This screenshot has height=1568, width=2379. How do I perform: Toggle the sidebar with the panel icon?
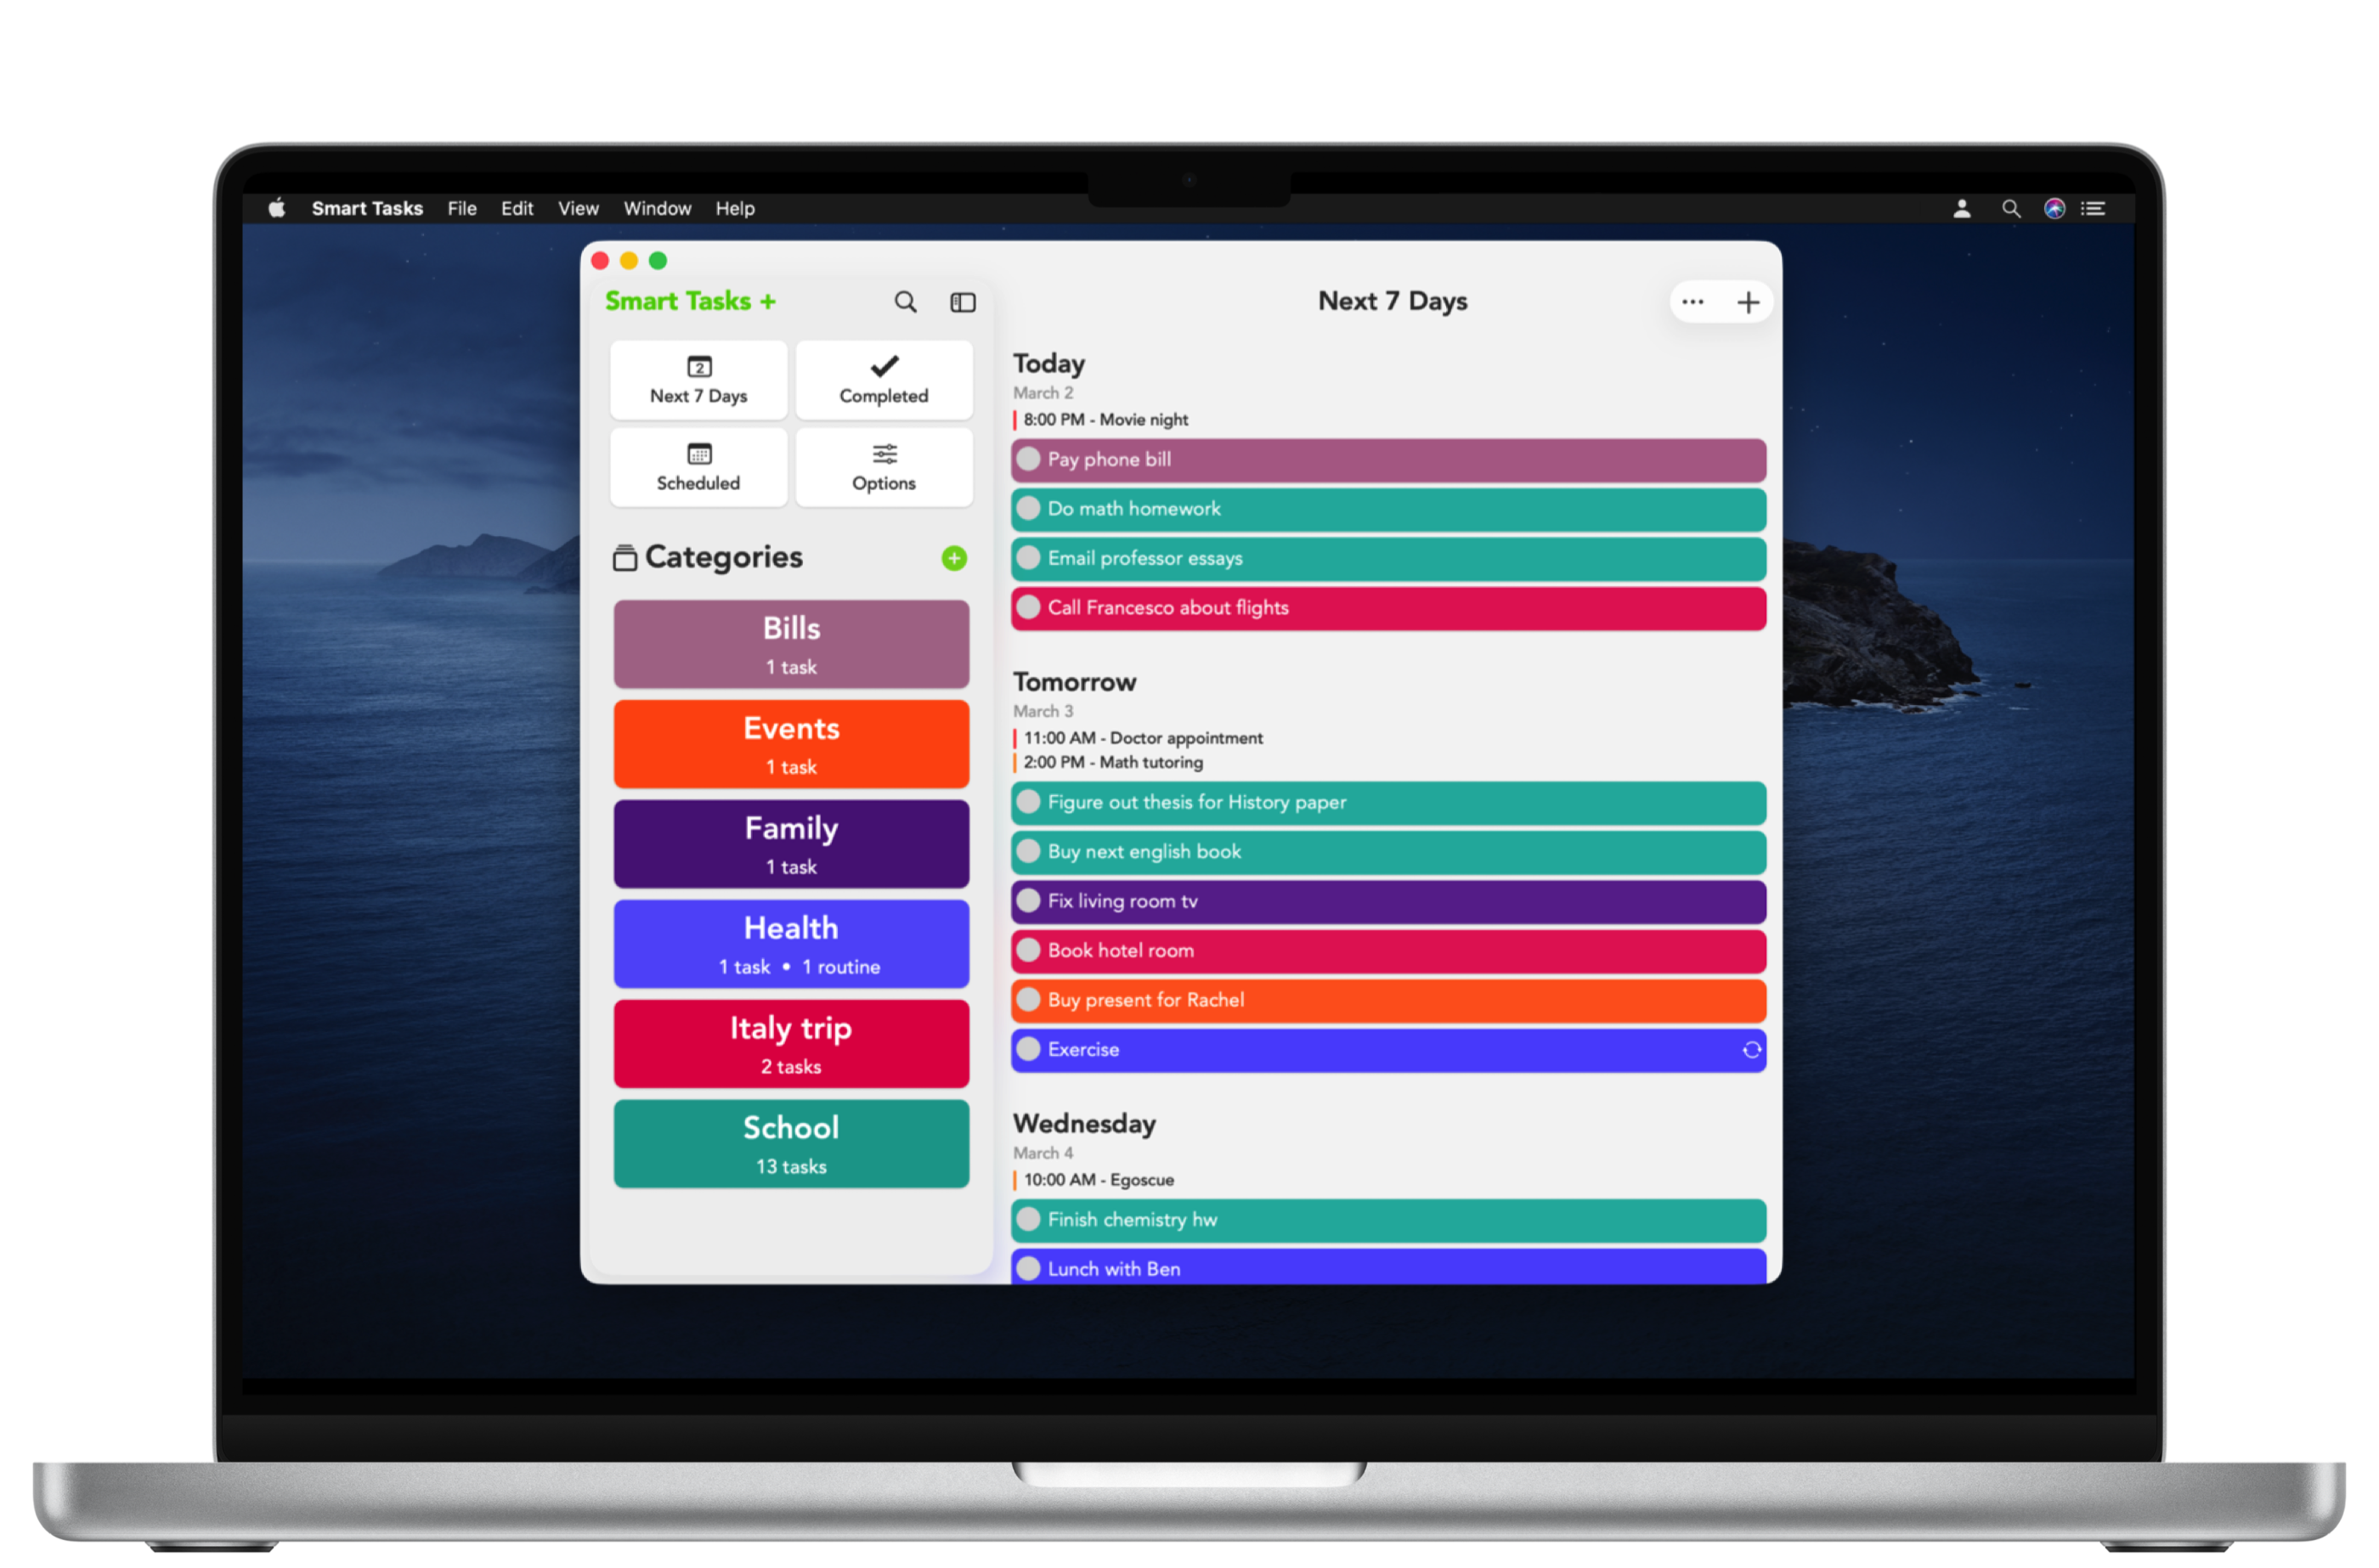(x=962, y=302)
